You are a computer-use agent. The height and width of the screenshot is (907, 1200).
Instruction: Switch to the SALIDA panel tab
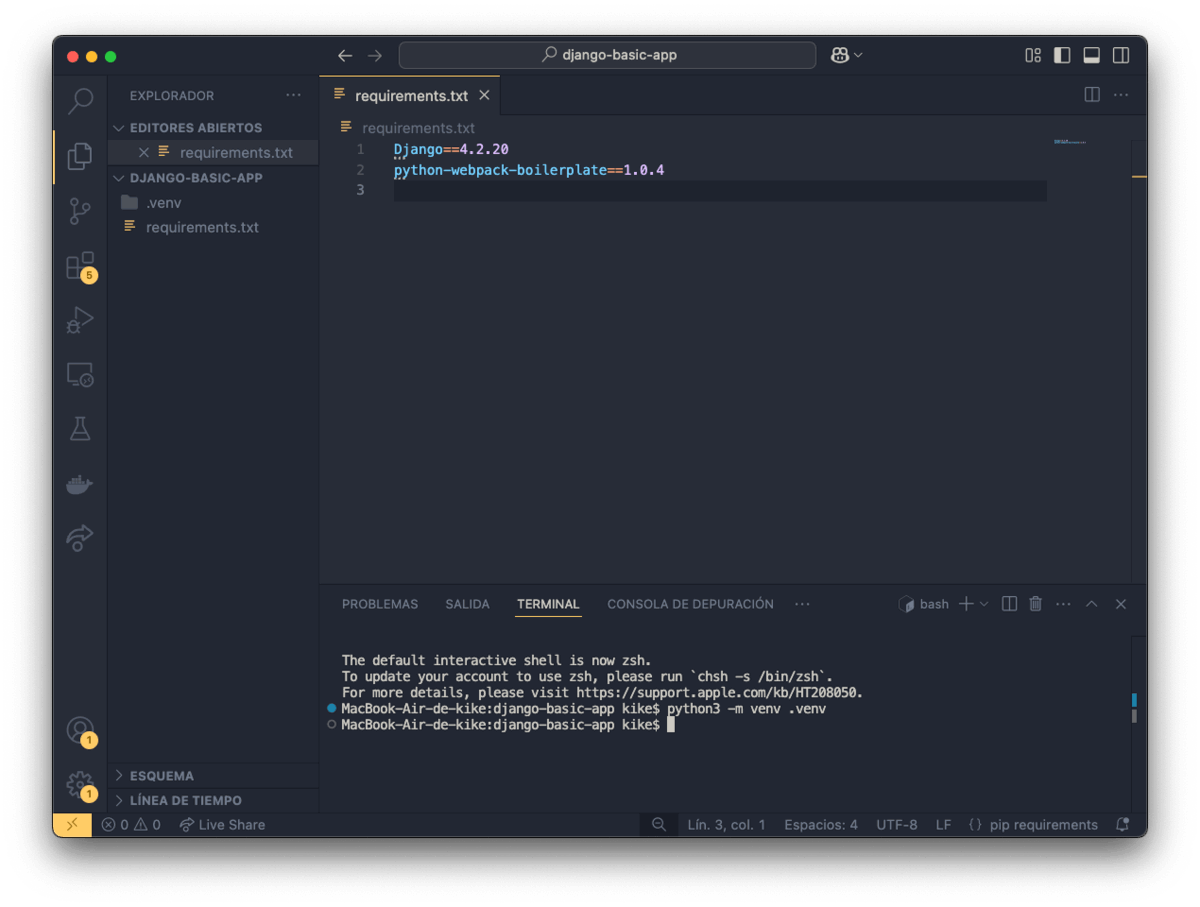click(467, 604)
